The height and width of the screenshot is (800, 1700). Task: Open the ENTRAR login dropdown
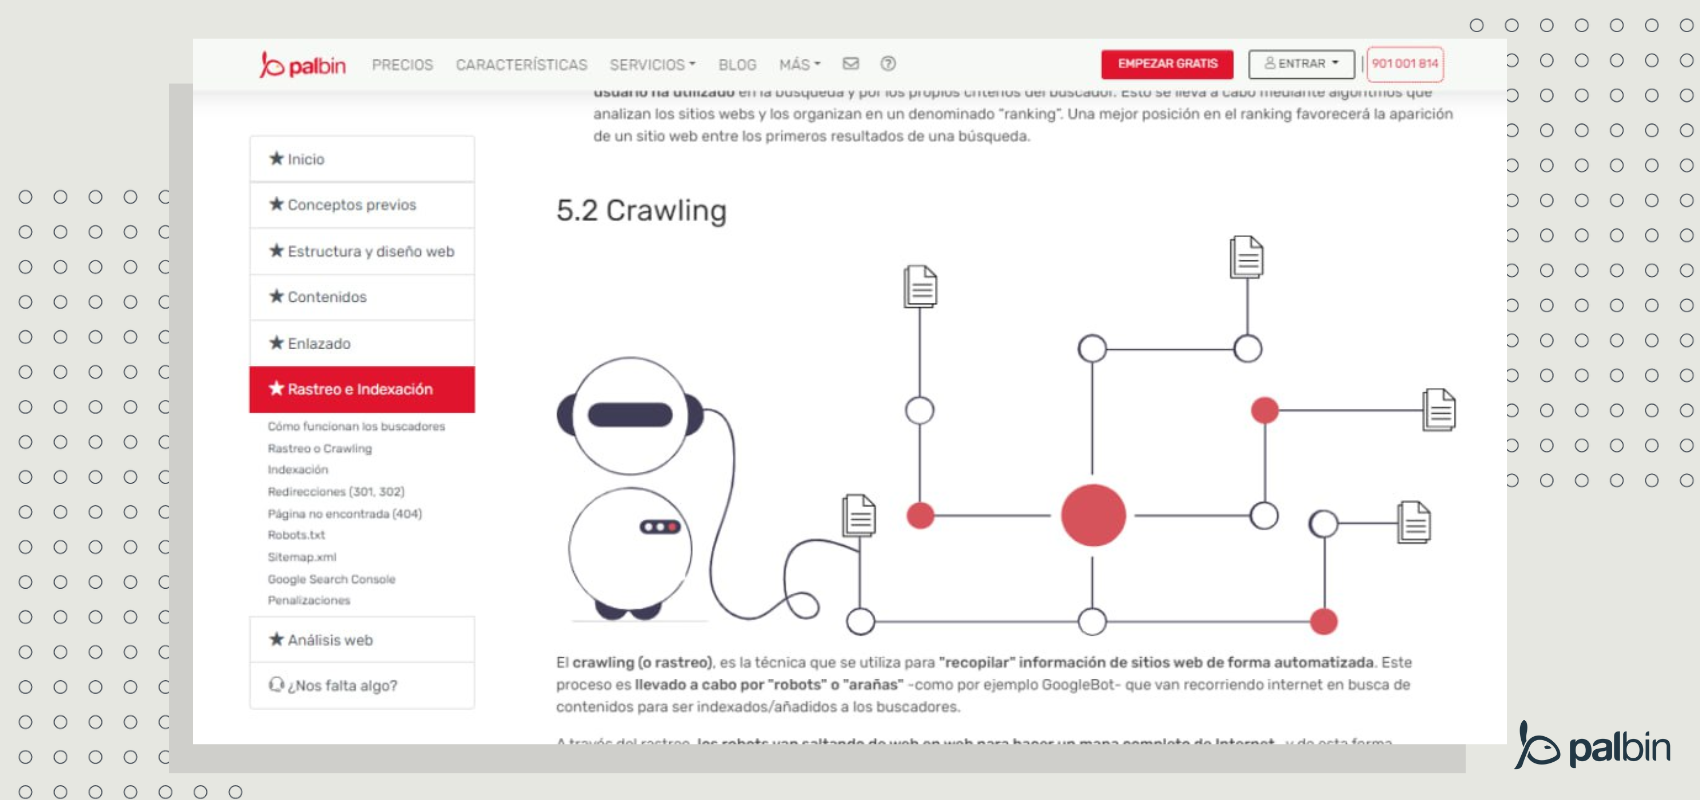tap(1301, 64)
